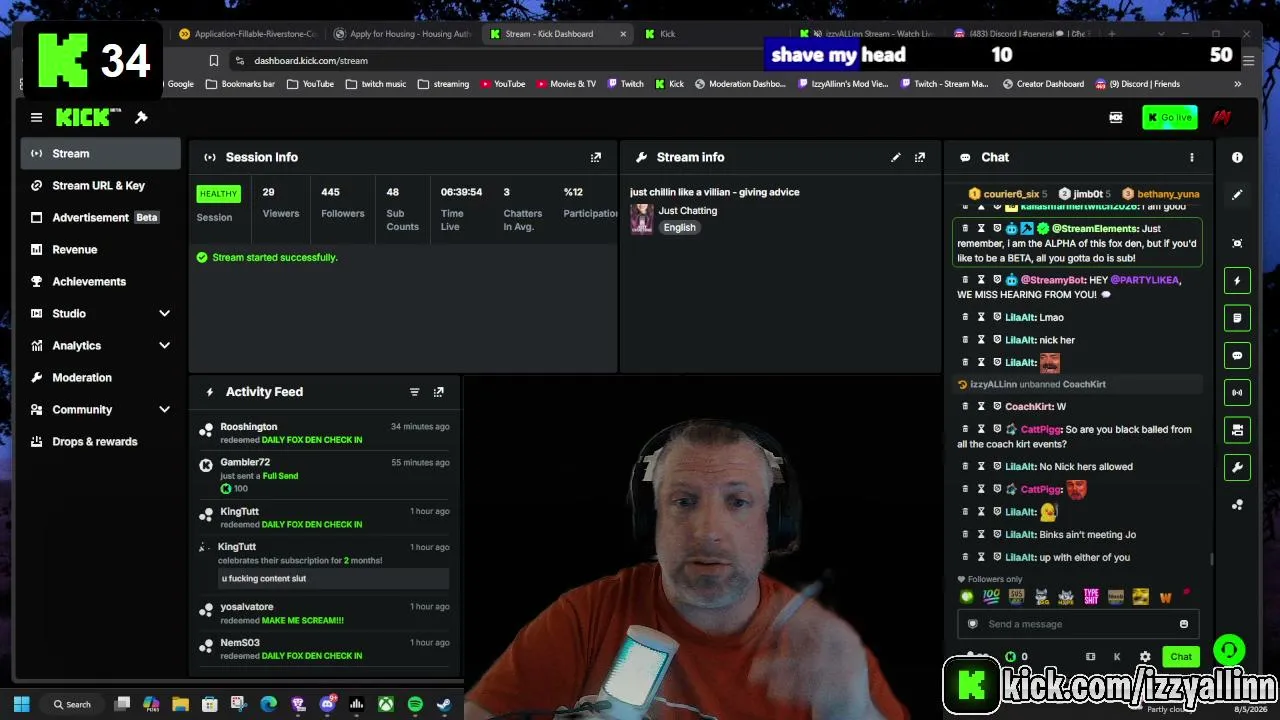This screenshot has width=1280, height=720.
Task: Open Steam from the taskbar
Action: click(444, 704)
